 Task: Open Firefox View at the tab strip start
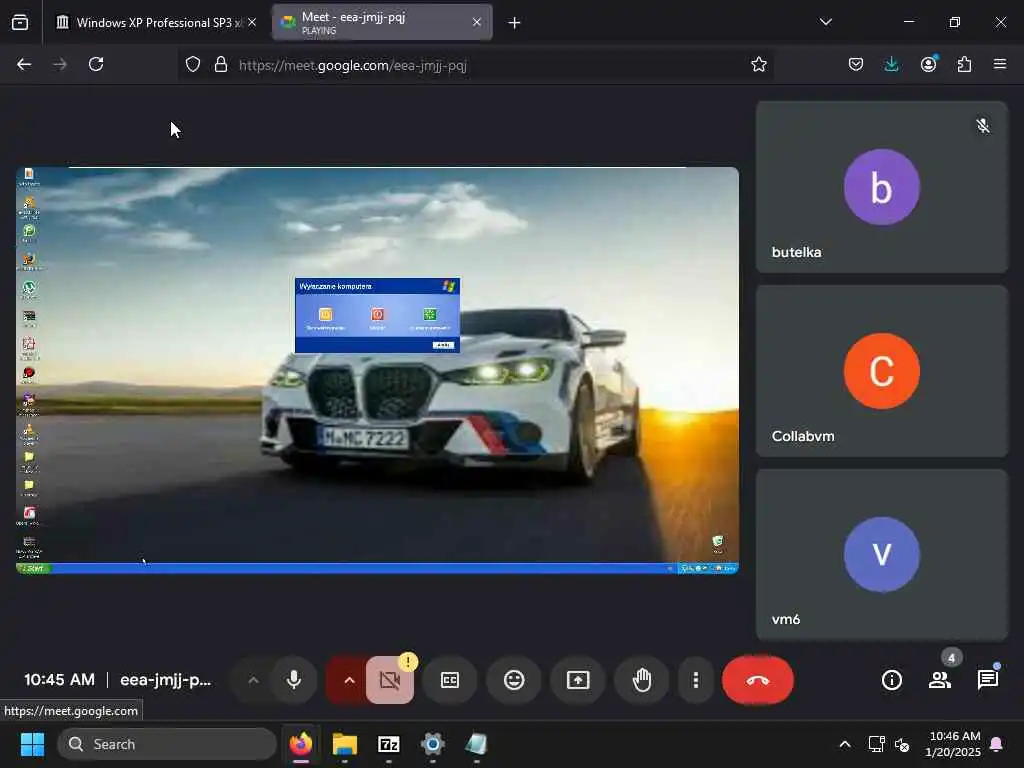[x=20, y=22]
